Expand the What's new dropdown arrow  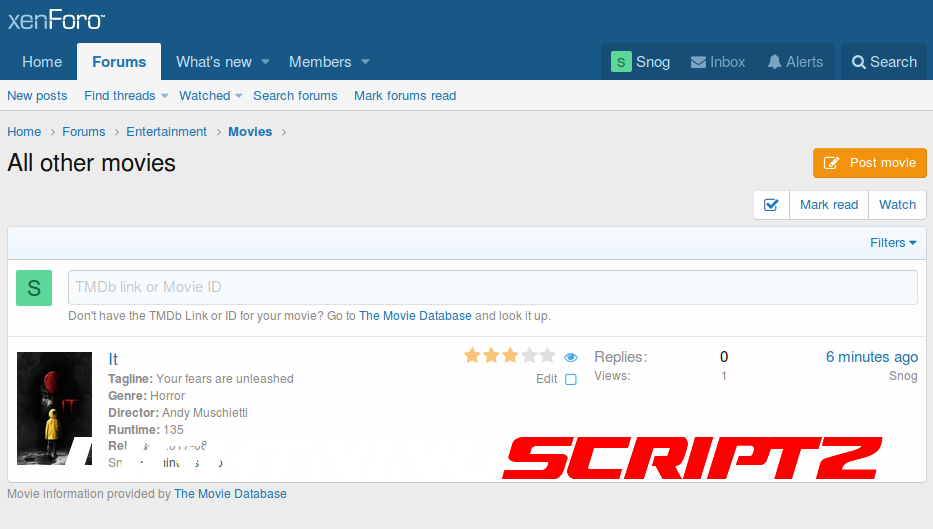[x=265, y=62]
